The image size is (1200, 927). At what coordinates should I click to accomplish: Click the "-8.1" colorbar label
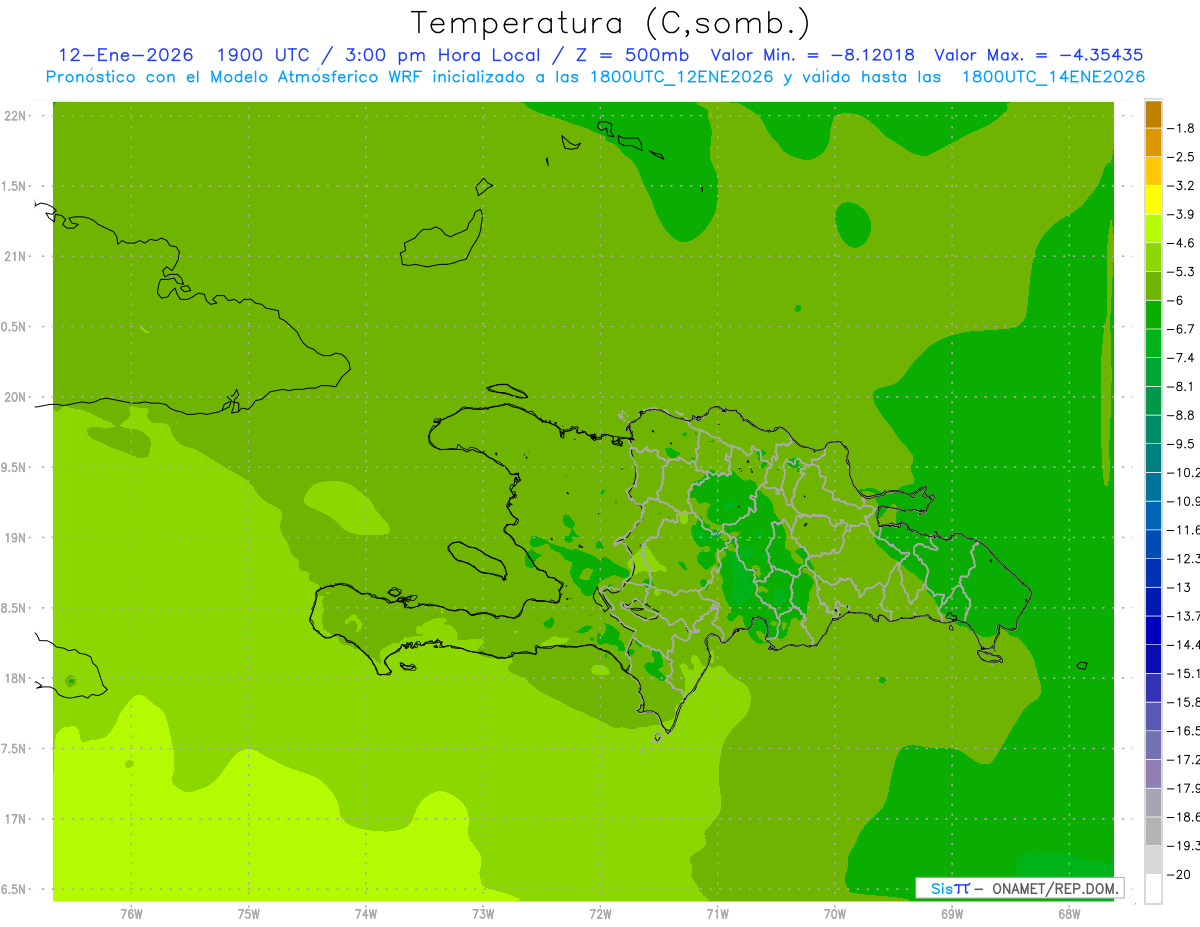point(1181,386)
